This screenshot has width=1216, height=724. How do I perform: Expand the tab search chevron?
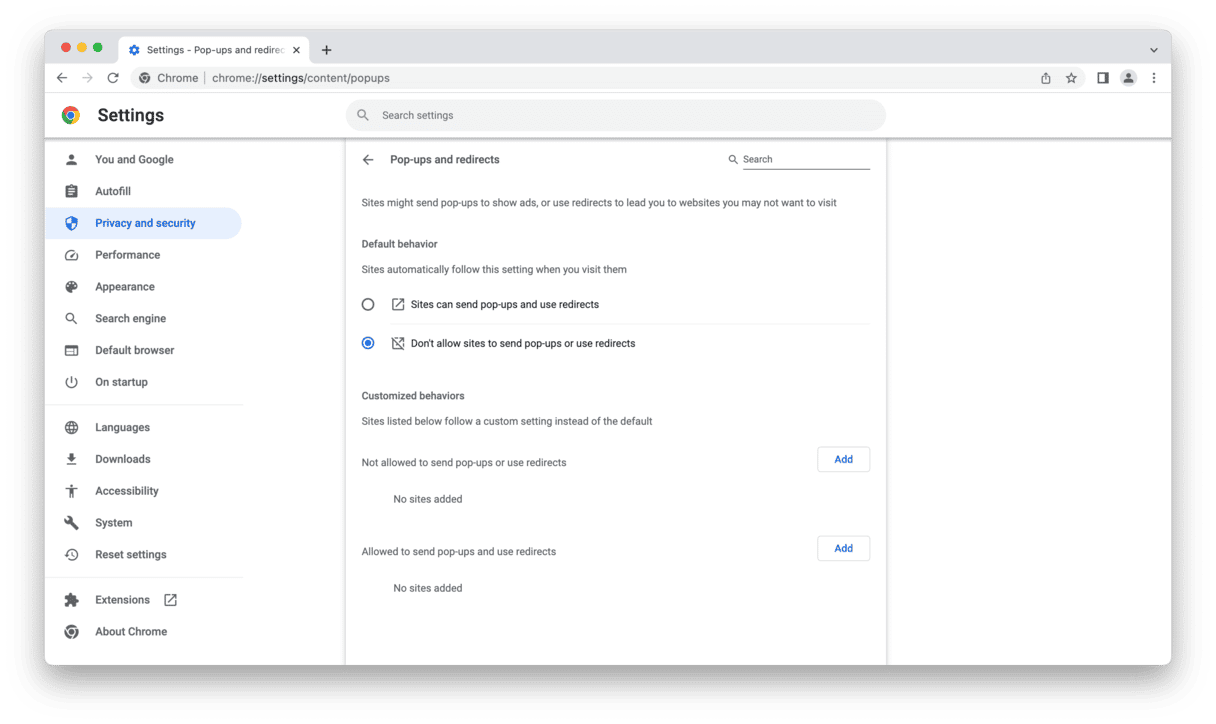[x=1153, y=50]
